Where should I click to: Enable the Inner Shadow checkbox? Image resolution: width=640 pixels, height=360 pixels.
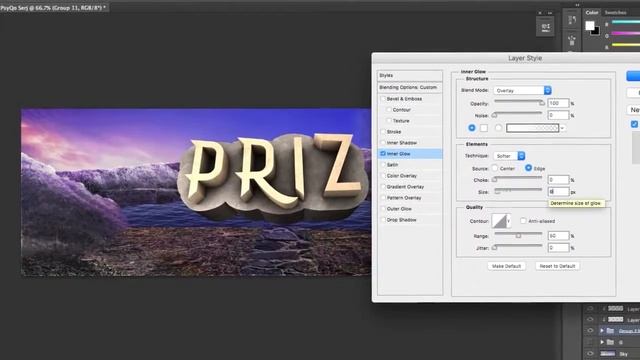[x=383, y=143]
